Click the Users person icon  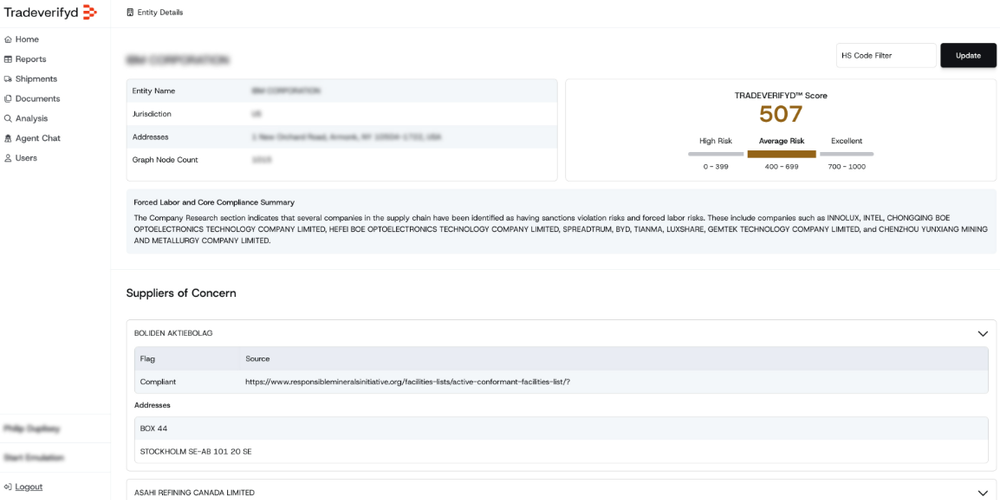coord(8,158)
